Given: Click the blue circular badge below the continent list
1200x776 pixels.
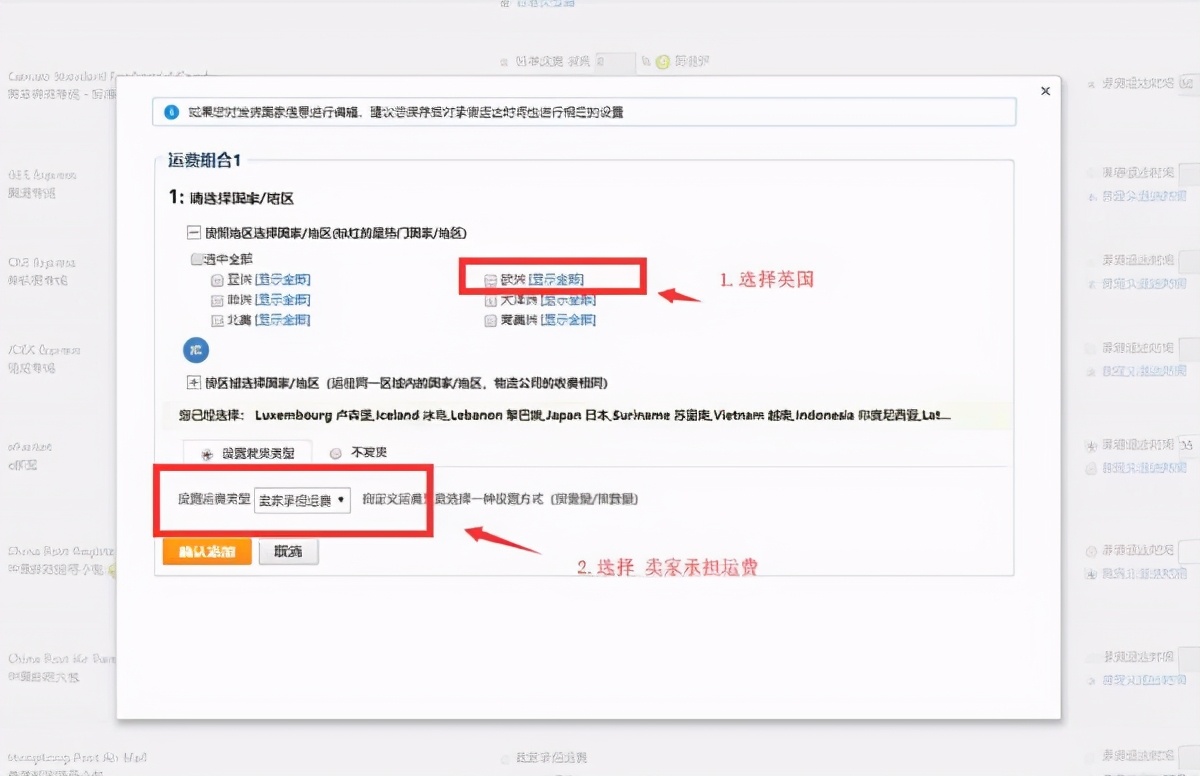Looking at the screenshot, I should pyautogui.click(x=196, y=350).
